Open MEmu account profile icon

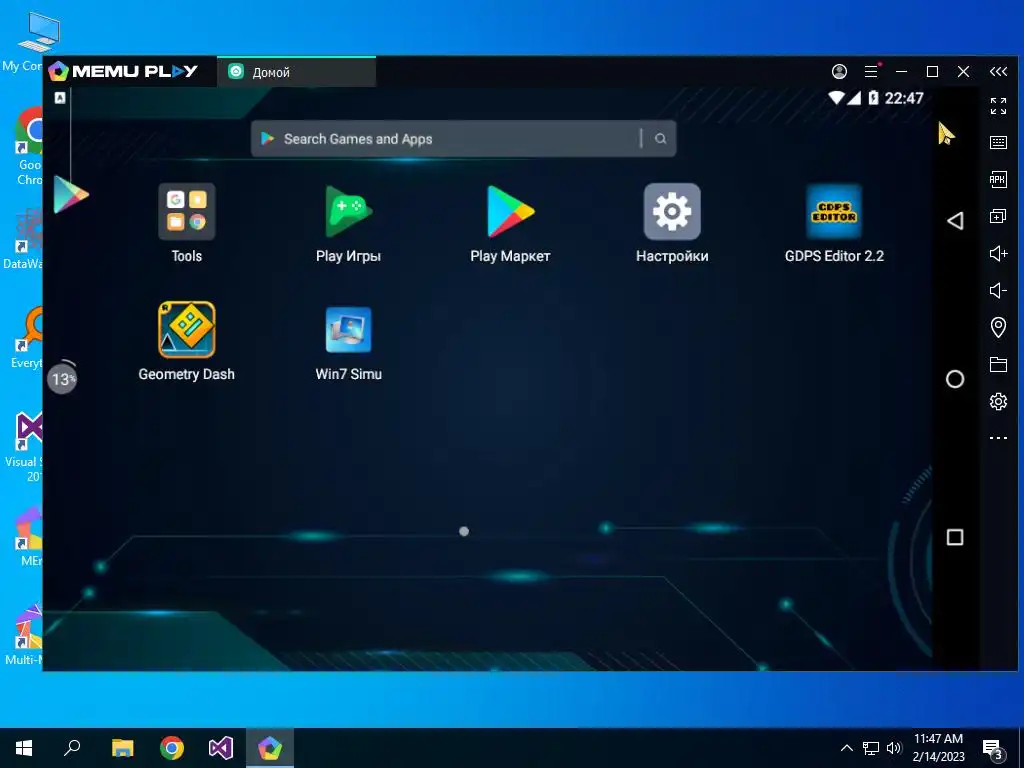point(839,72)
